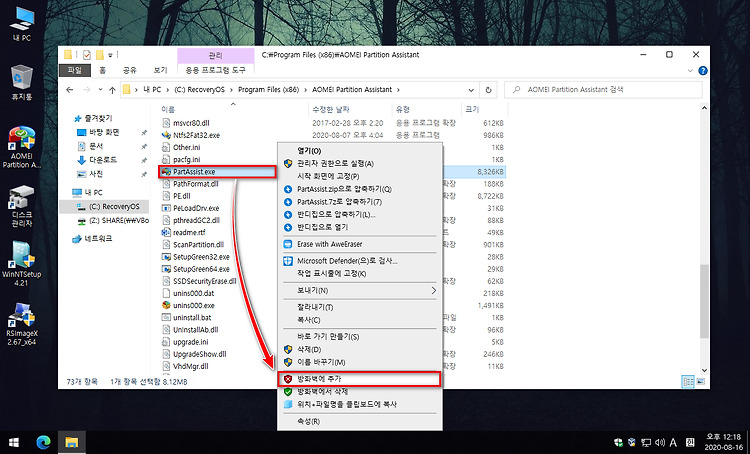Open the 공유 ribbon tab

coord(130,70)
